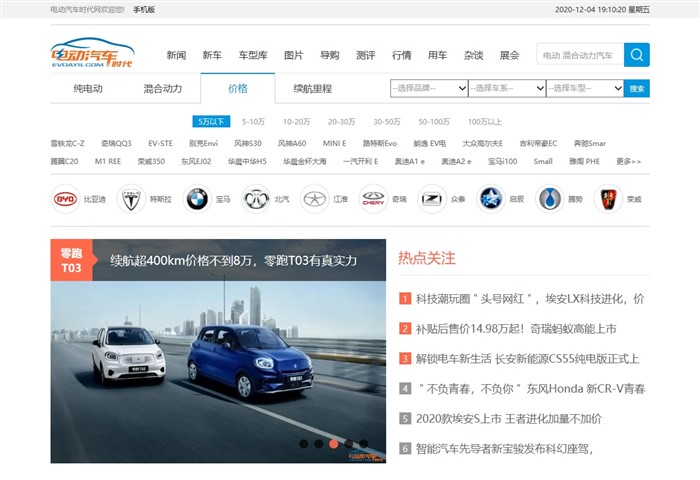Open the 新闻 menu item
This screenshot has width=700, height=480.
coord(176,55)
